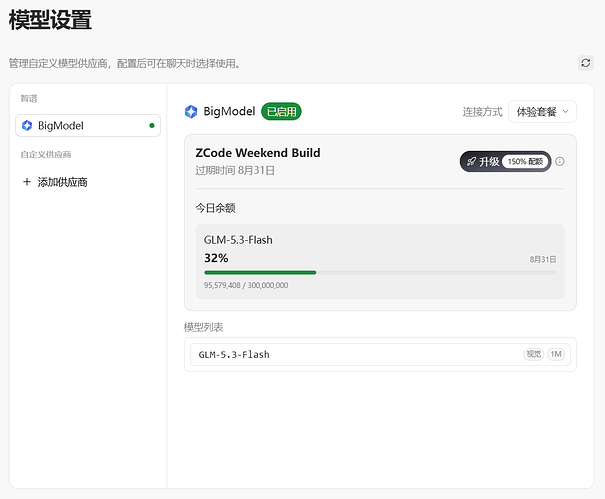Click the plus icon for 添加供应商
The height and width of the screenshot is (499, 605).
pos(27,182)
